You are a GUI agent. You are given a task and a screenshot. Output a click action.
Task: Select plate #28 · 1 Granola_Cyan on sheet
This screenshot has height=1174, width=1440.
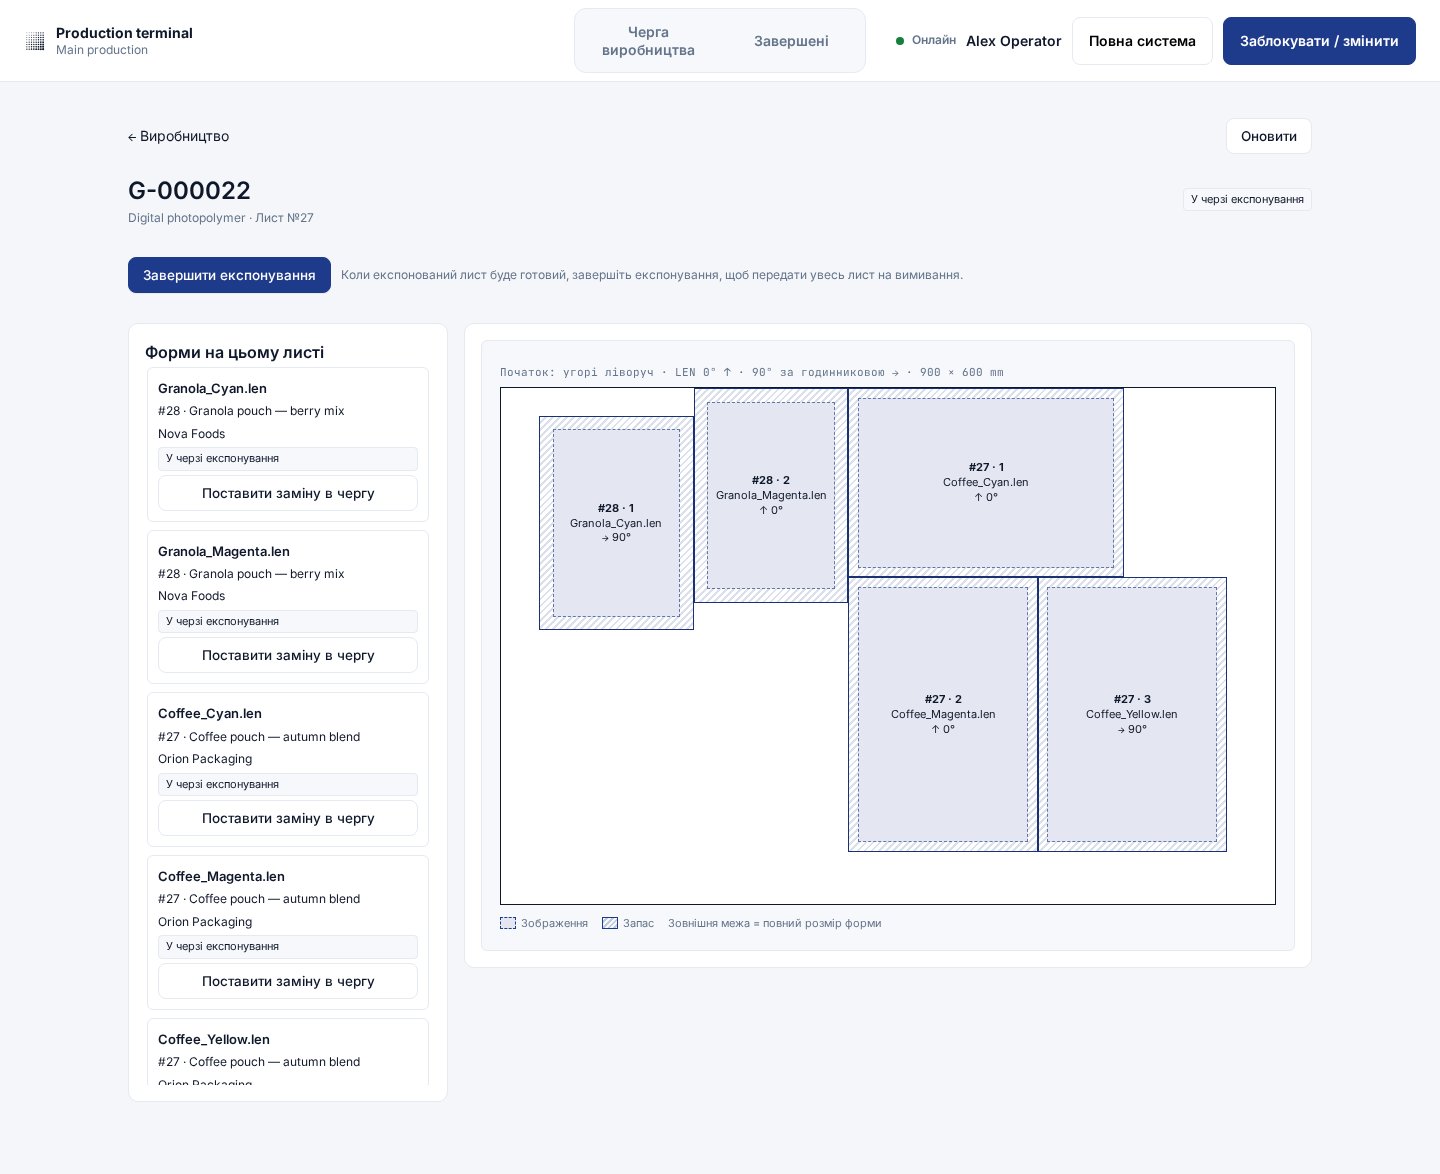(x=616, y=523)
